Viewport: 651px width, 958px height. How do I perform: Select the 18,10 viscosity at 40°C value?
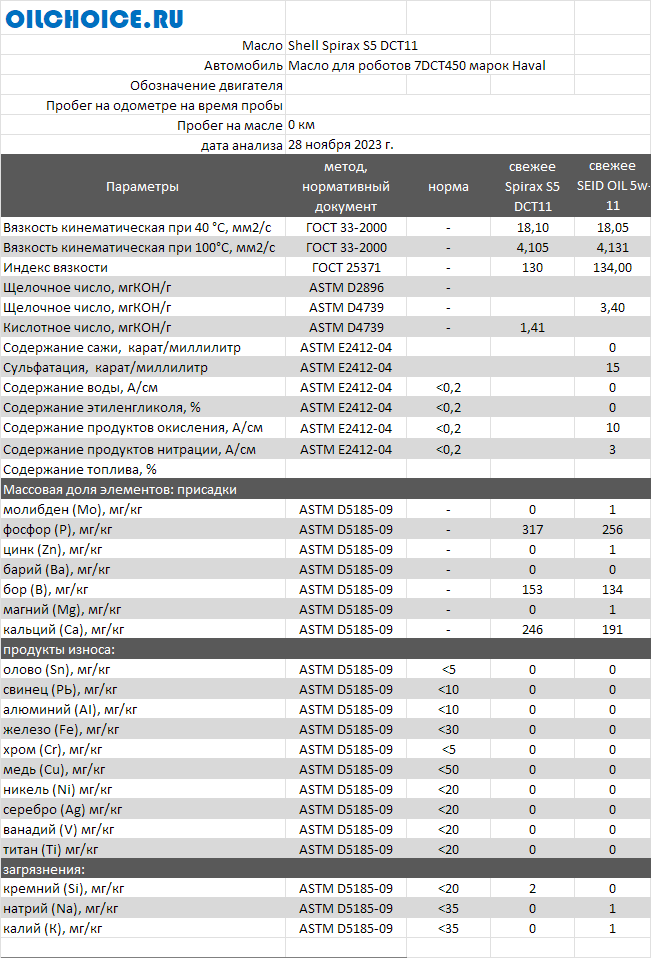[x=533, y=227]
